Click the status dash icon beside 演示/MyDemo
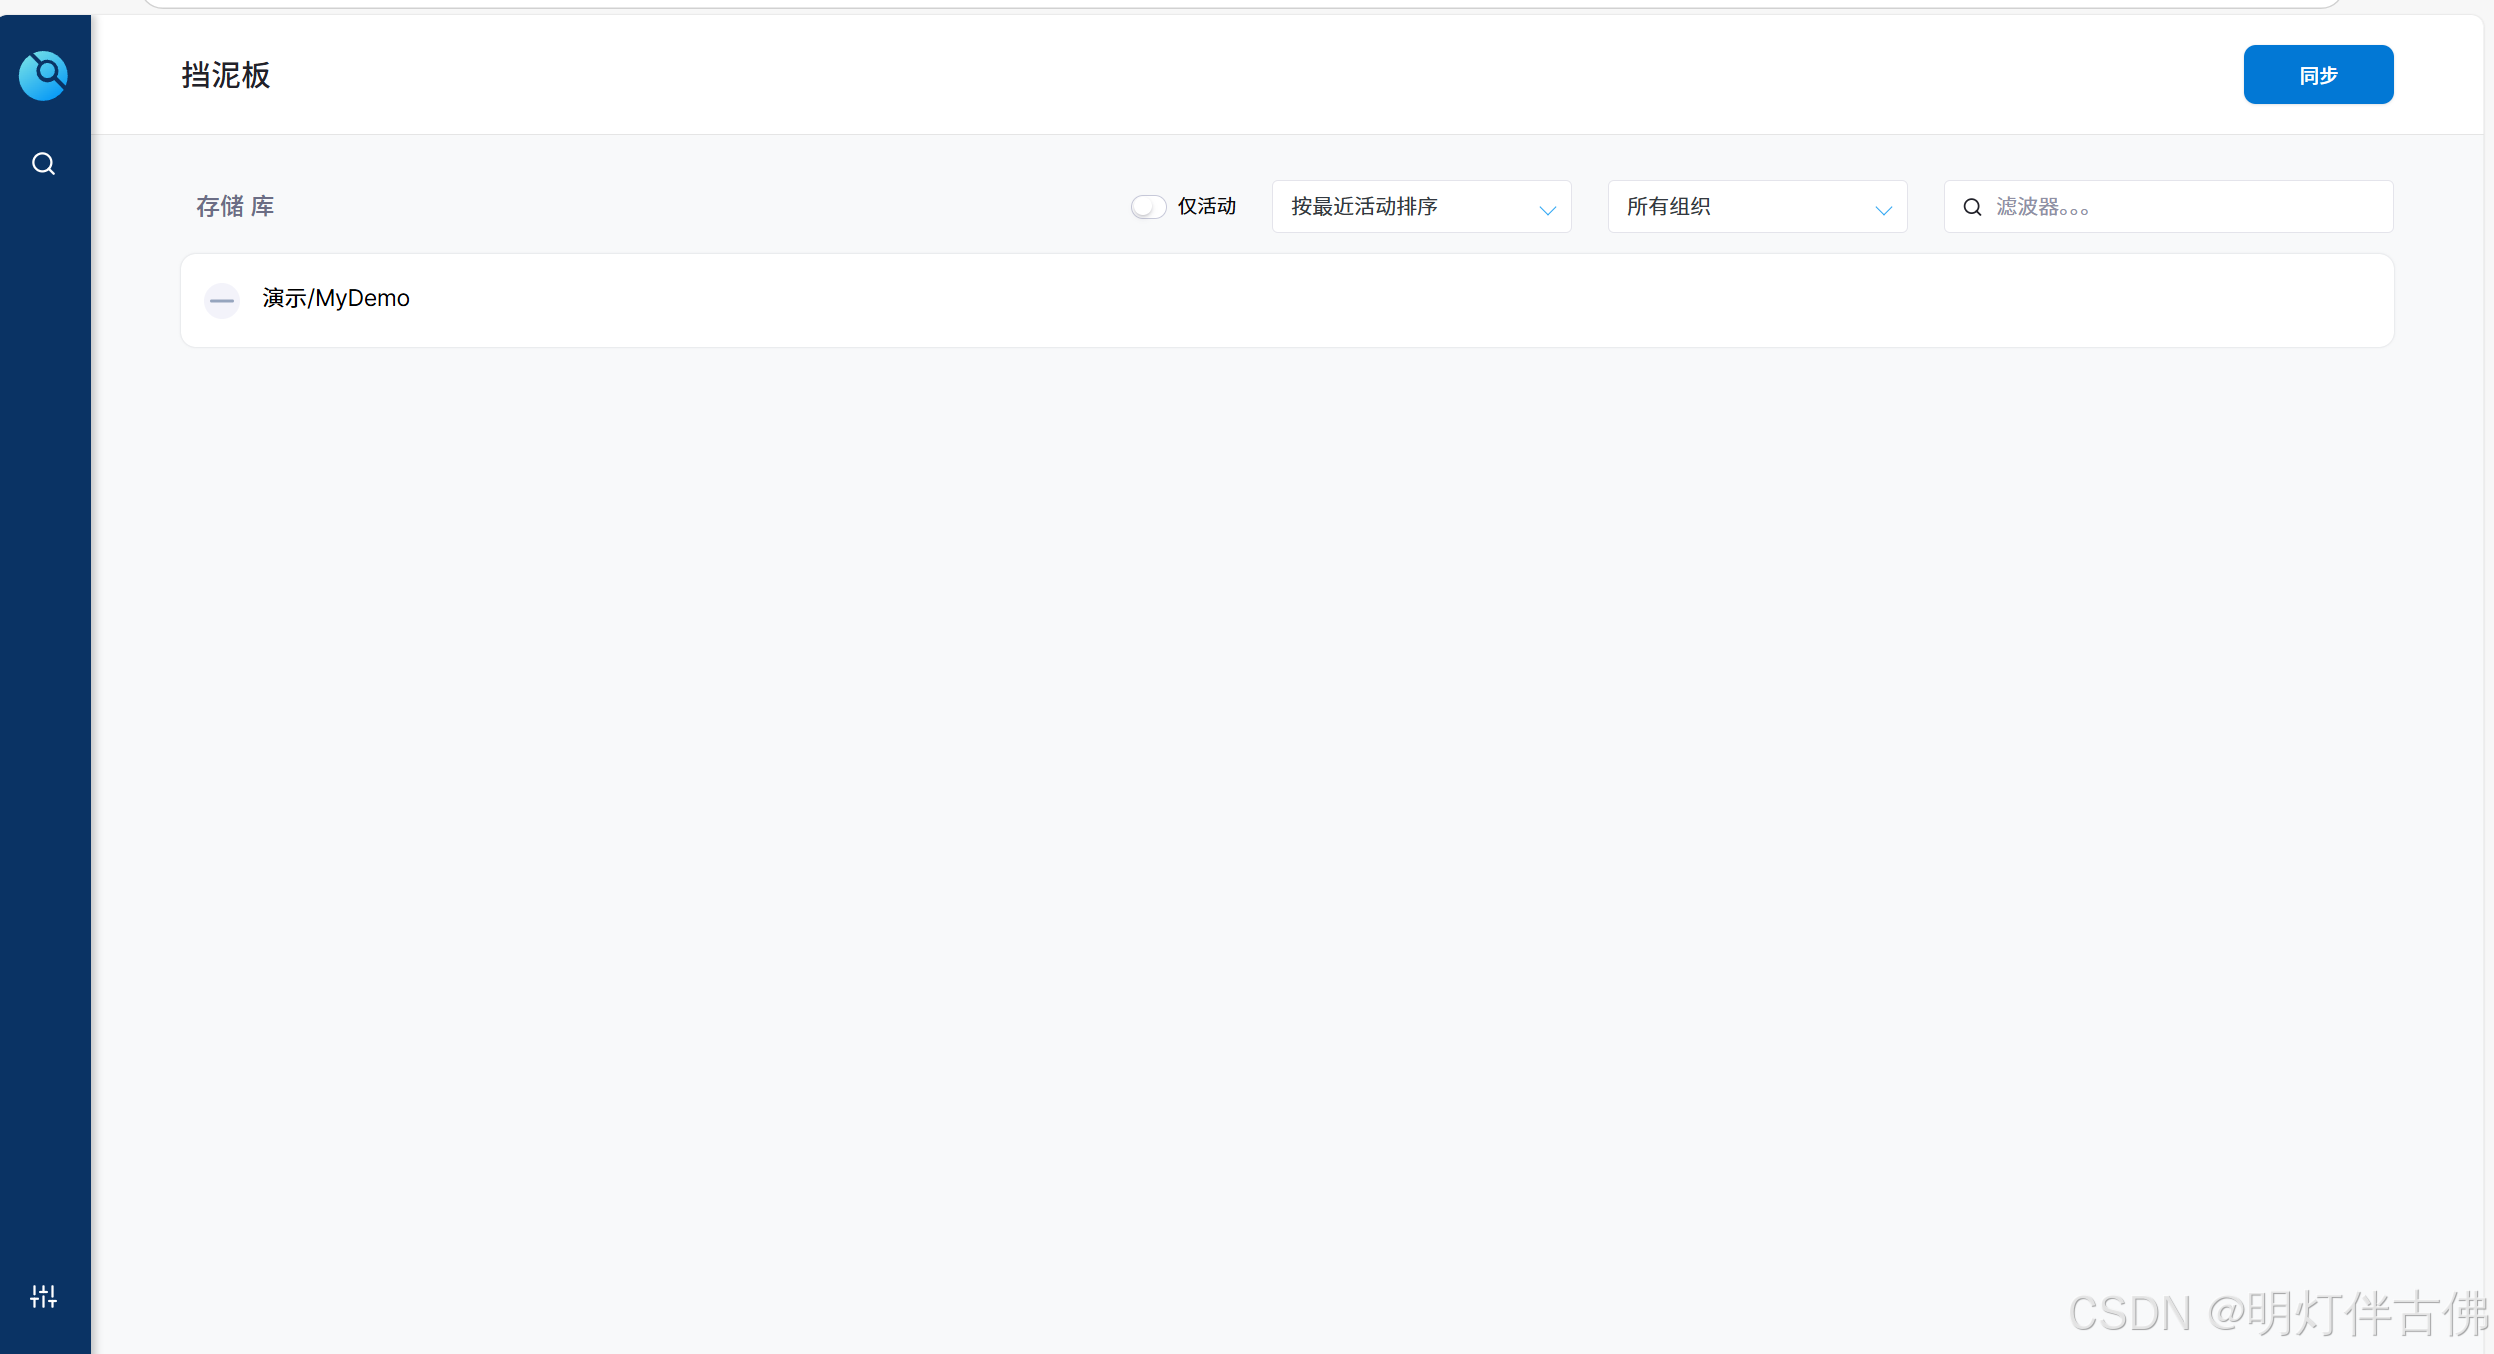This screenshot has width=2494, height=1354. [x=222, y=300]
